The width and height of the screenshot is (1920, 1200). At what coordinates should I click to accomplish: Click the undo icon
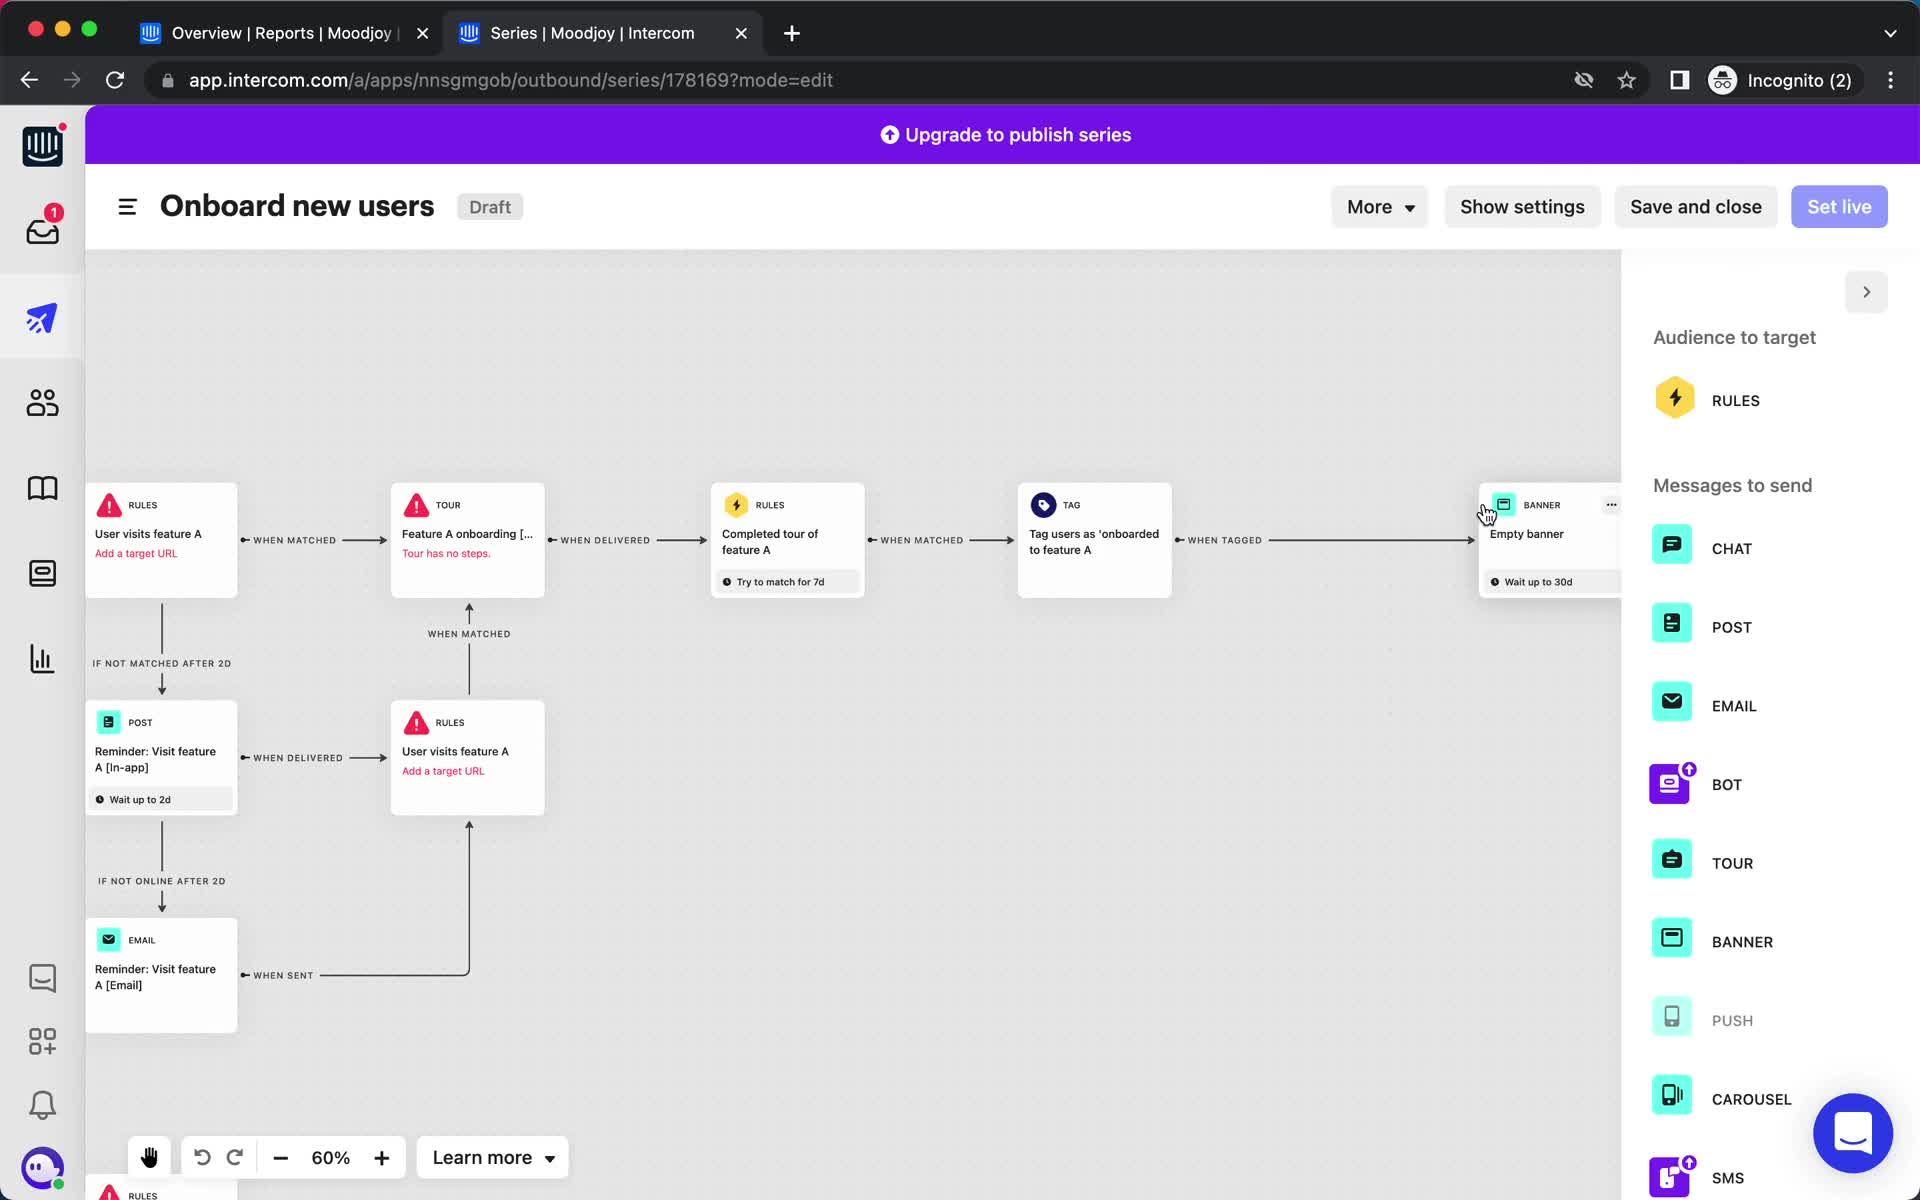point(200,1159)
